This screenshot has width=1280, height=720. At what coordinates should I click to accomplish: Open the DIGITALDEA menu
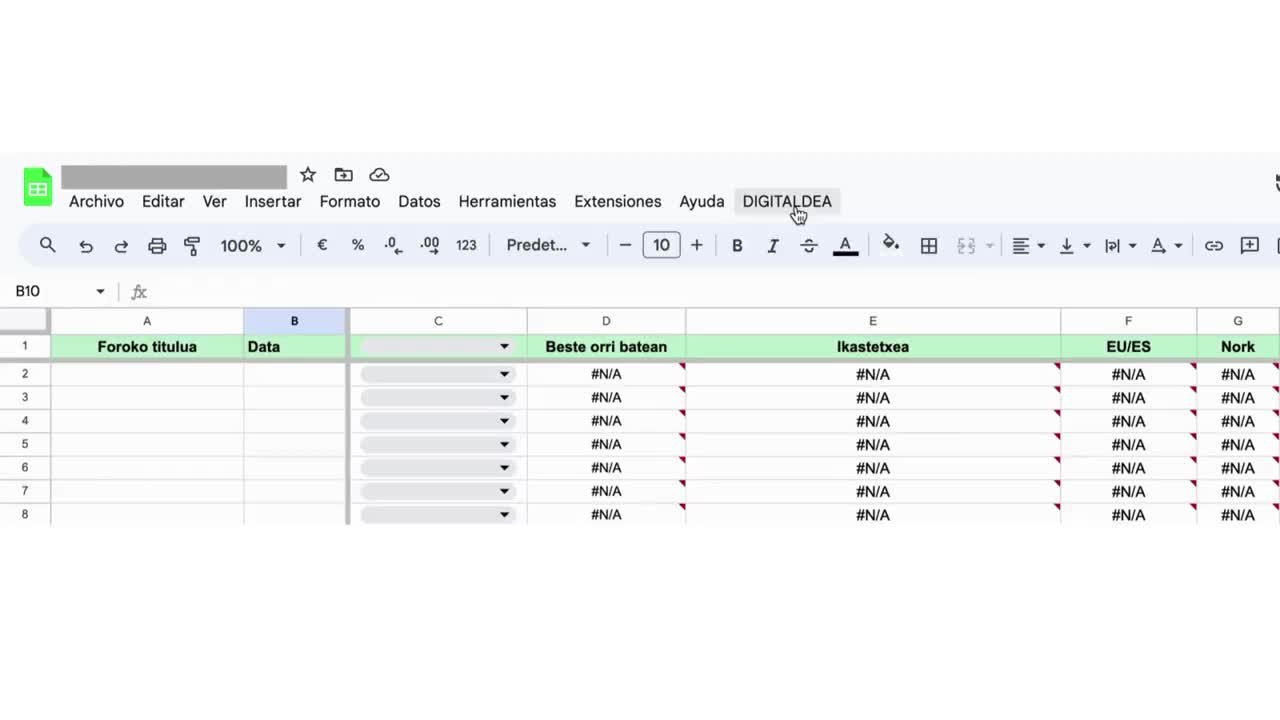pos(787,201)
